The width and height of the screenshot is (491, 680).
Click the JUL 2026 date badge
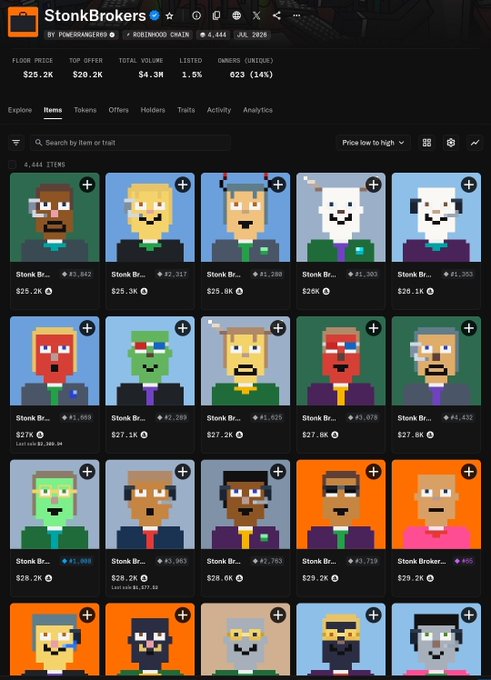pyautogui.click(x=252, y=35)
